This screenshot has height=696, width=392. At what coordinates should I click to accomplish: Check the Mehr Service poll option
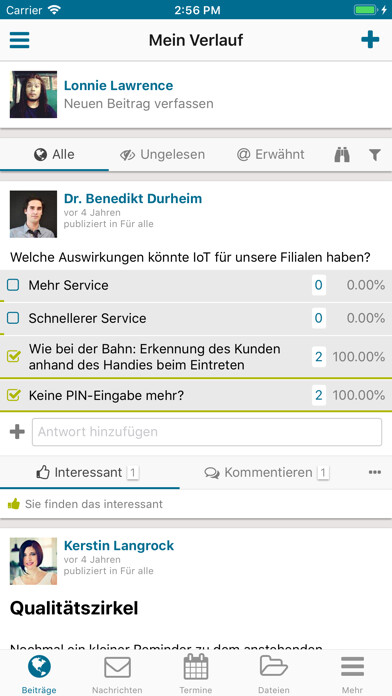13,285
